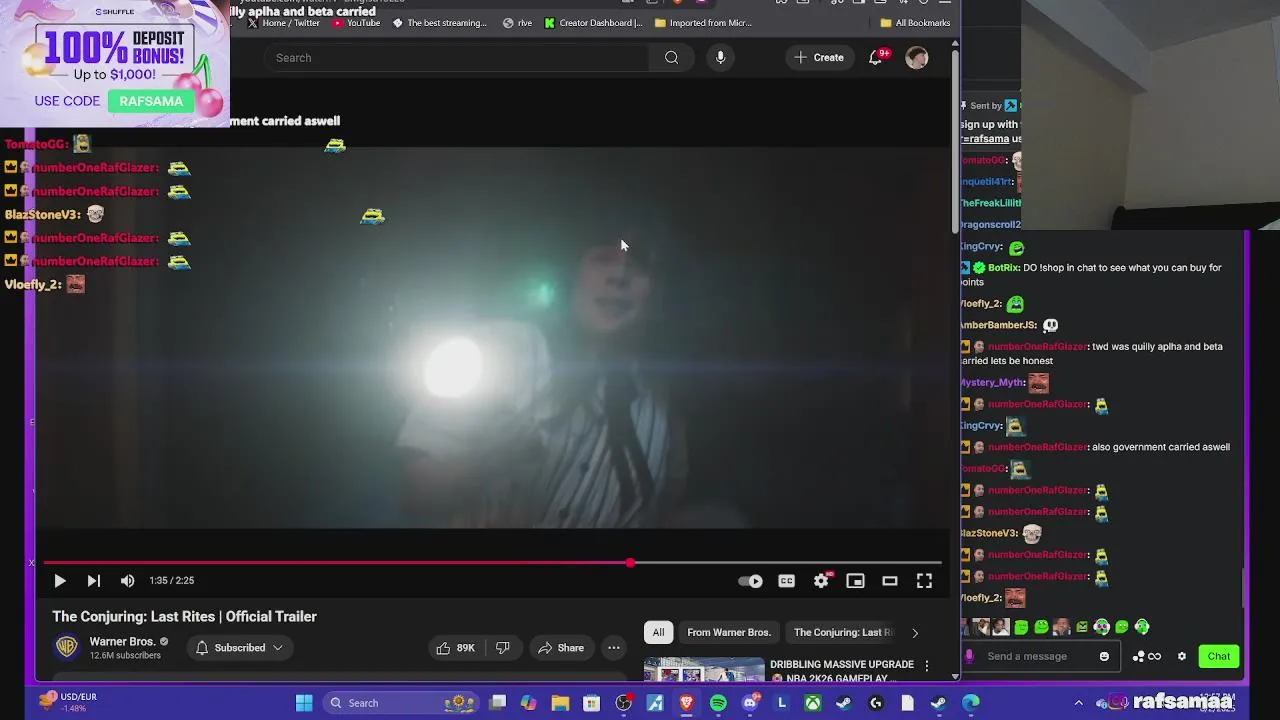Open File Explorer from taskbar
Screen dimensions: 1280x720
(x=560, y=703)
